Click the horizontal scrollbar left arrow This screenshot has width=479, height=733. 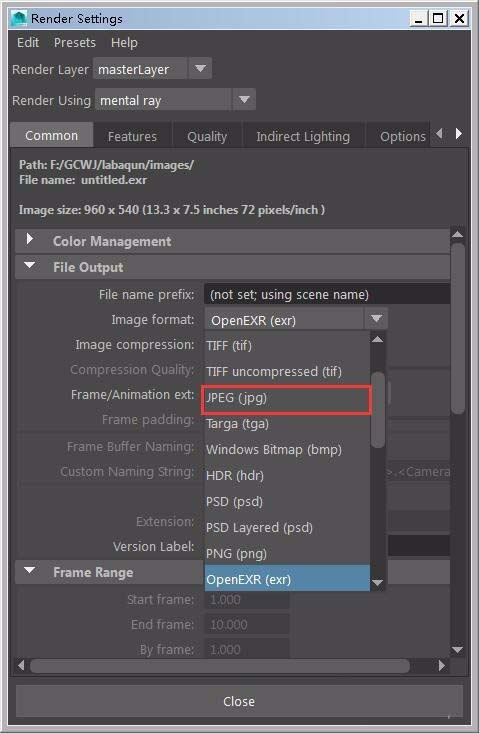21,665
